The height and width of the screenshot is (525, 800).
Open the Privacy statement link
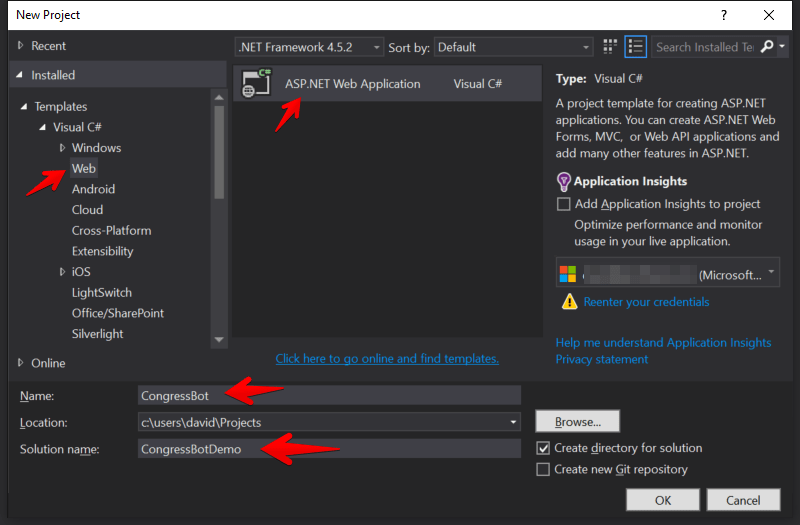pyautogui.click(x=602, y=359)
